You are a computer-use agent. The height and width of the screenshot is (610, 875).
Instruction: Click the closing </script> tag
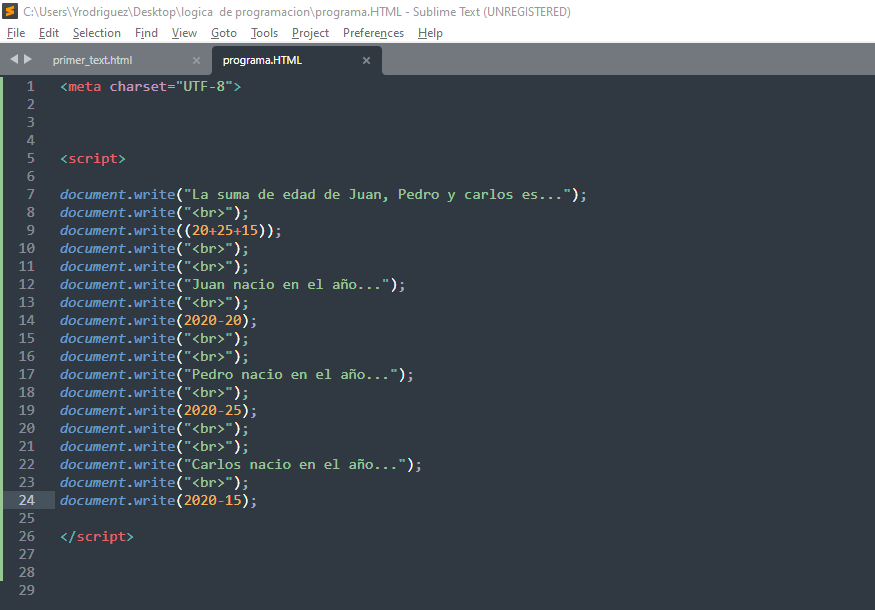(x=97, y=536)
